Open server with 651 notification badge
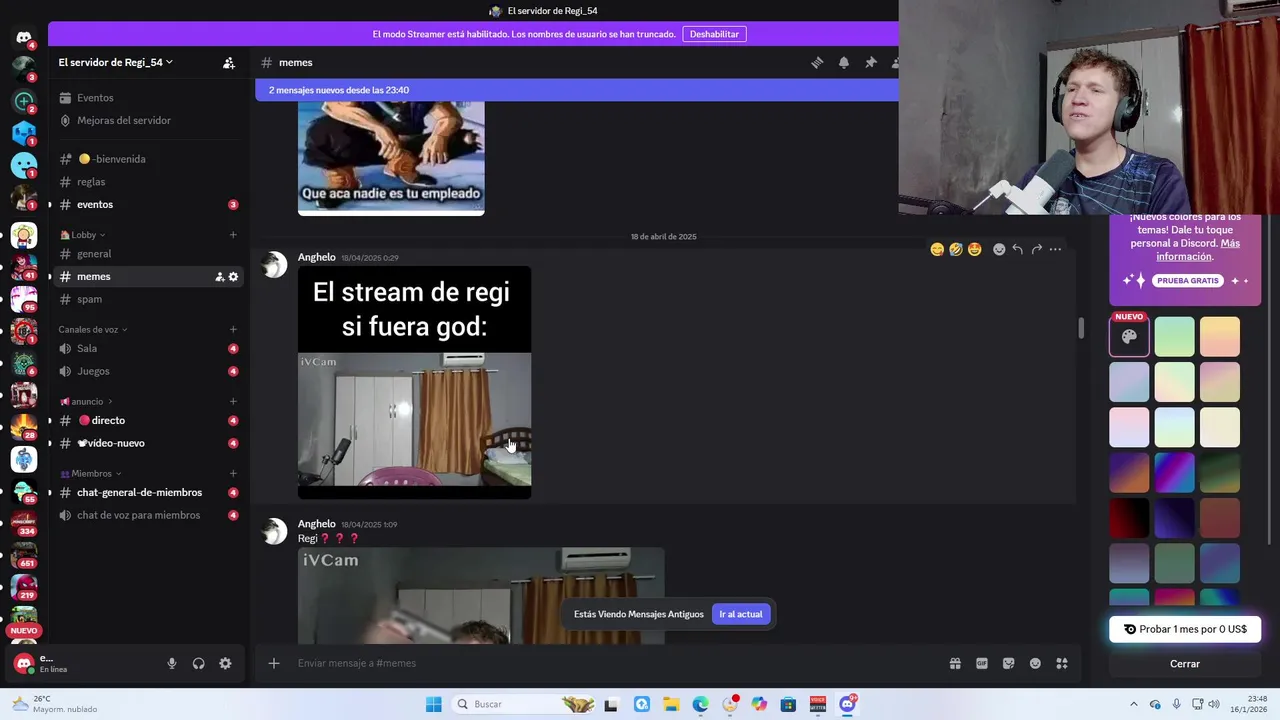Screen dimensions: 1280x720 tap(23, 554)
